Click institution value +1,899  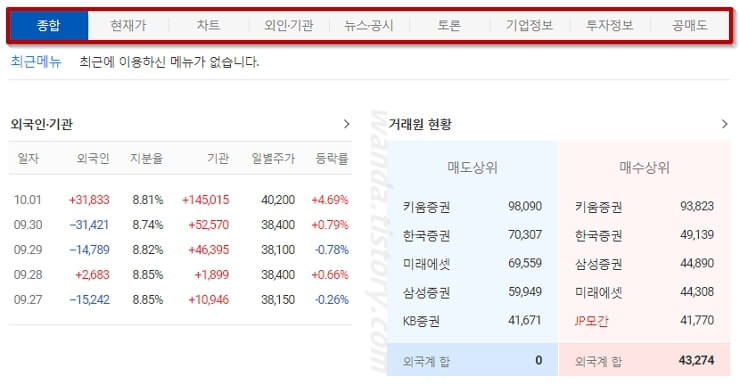coord(211,275)
